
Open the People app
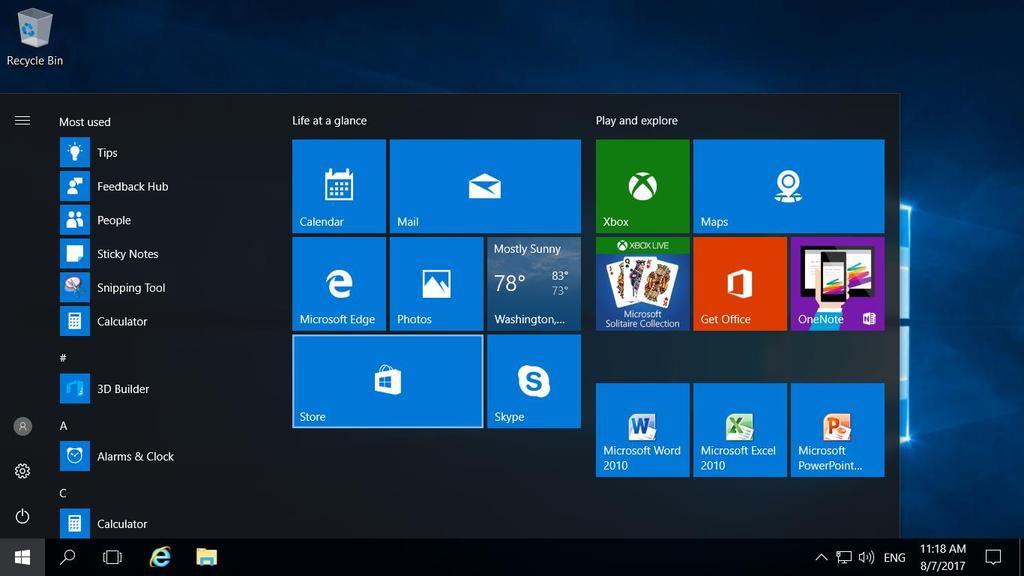[x=163, y=220]
